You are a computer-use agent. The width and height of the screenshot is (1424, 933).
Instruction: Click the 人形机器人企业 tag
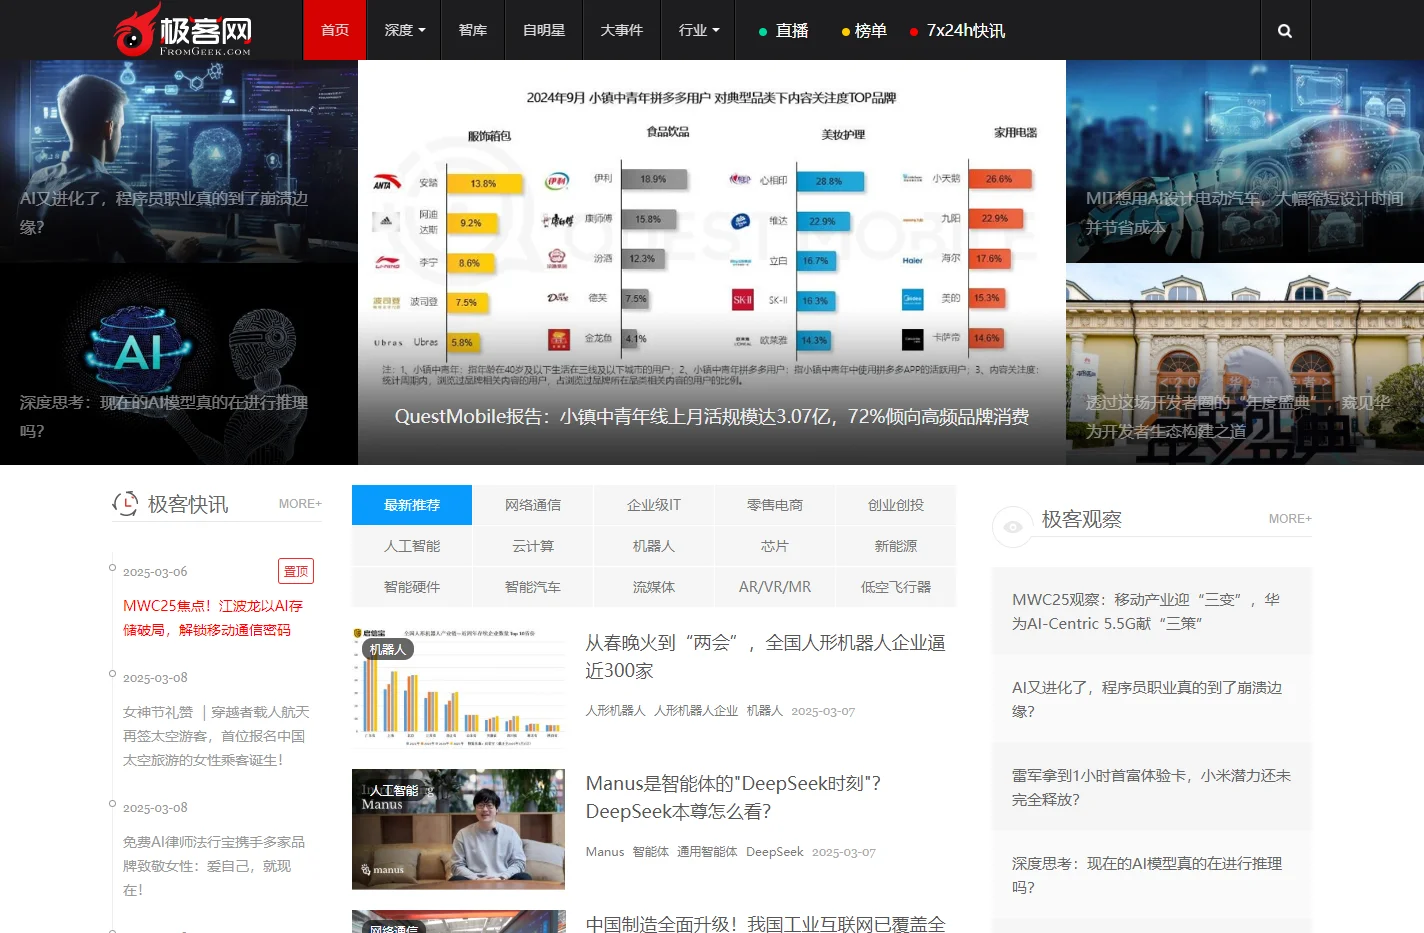(x=696, y=711)
